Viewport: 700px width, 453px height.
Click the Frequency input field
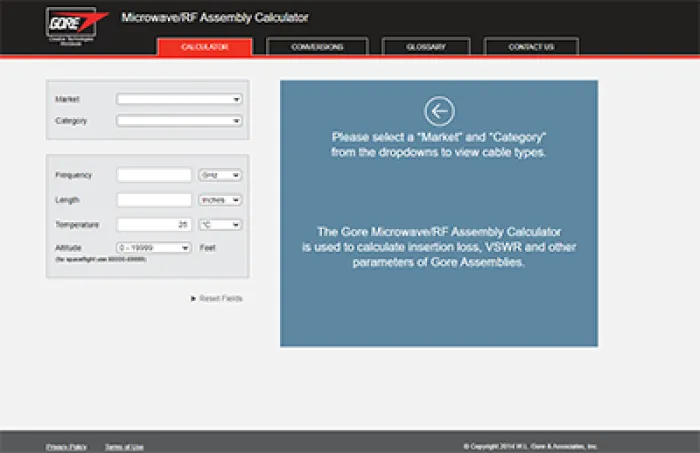tap(154, 175)
